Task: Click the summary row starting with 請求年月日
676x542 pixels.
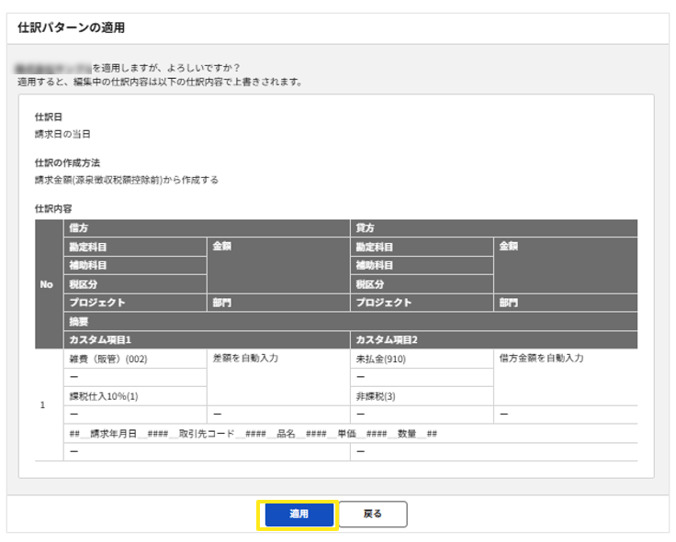Action: [x=351, y=433]
